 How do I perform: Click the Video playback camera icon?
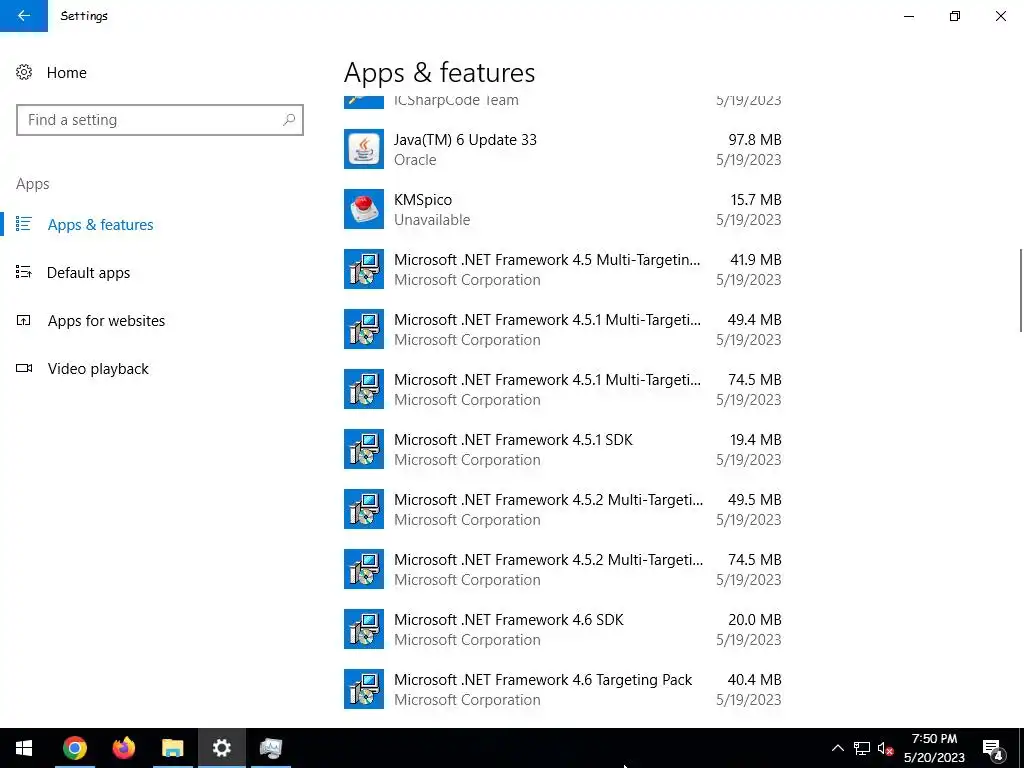[24, 368]
